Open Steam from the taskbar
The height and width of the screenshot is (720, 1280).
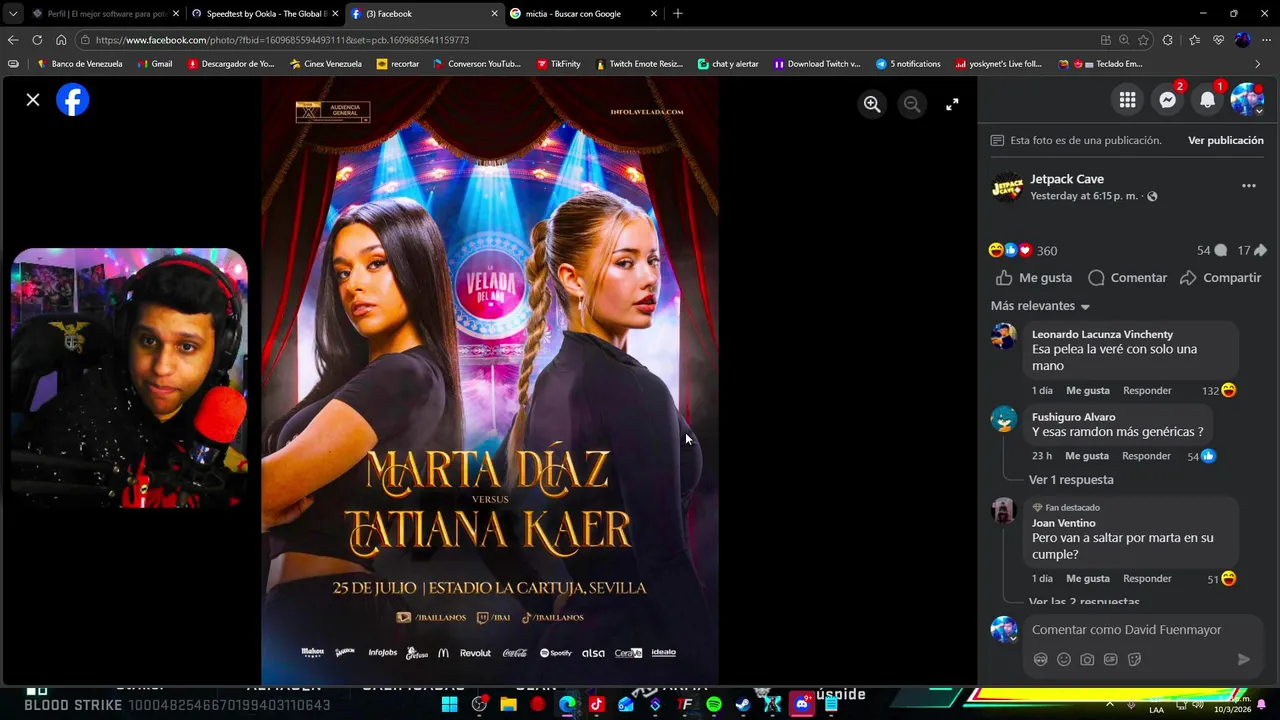743,704
